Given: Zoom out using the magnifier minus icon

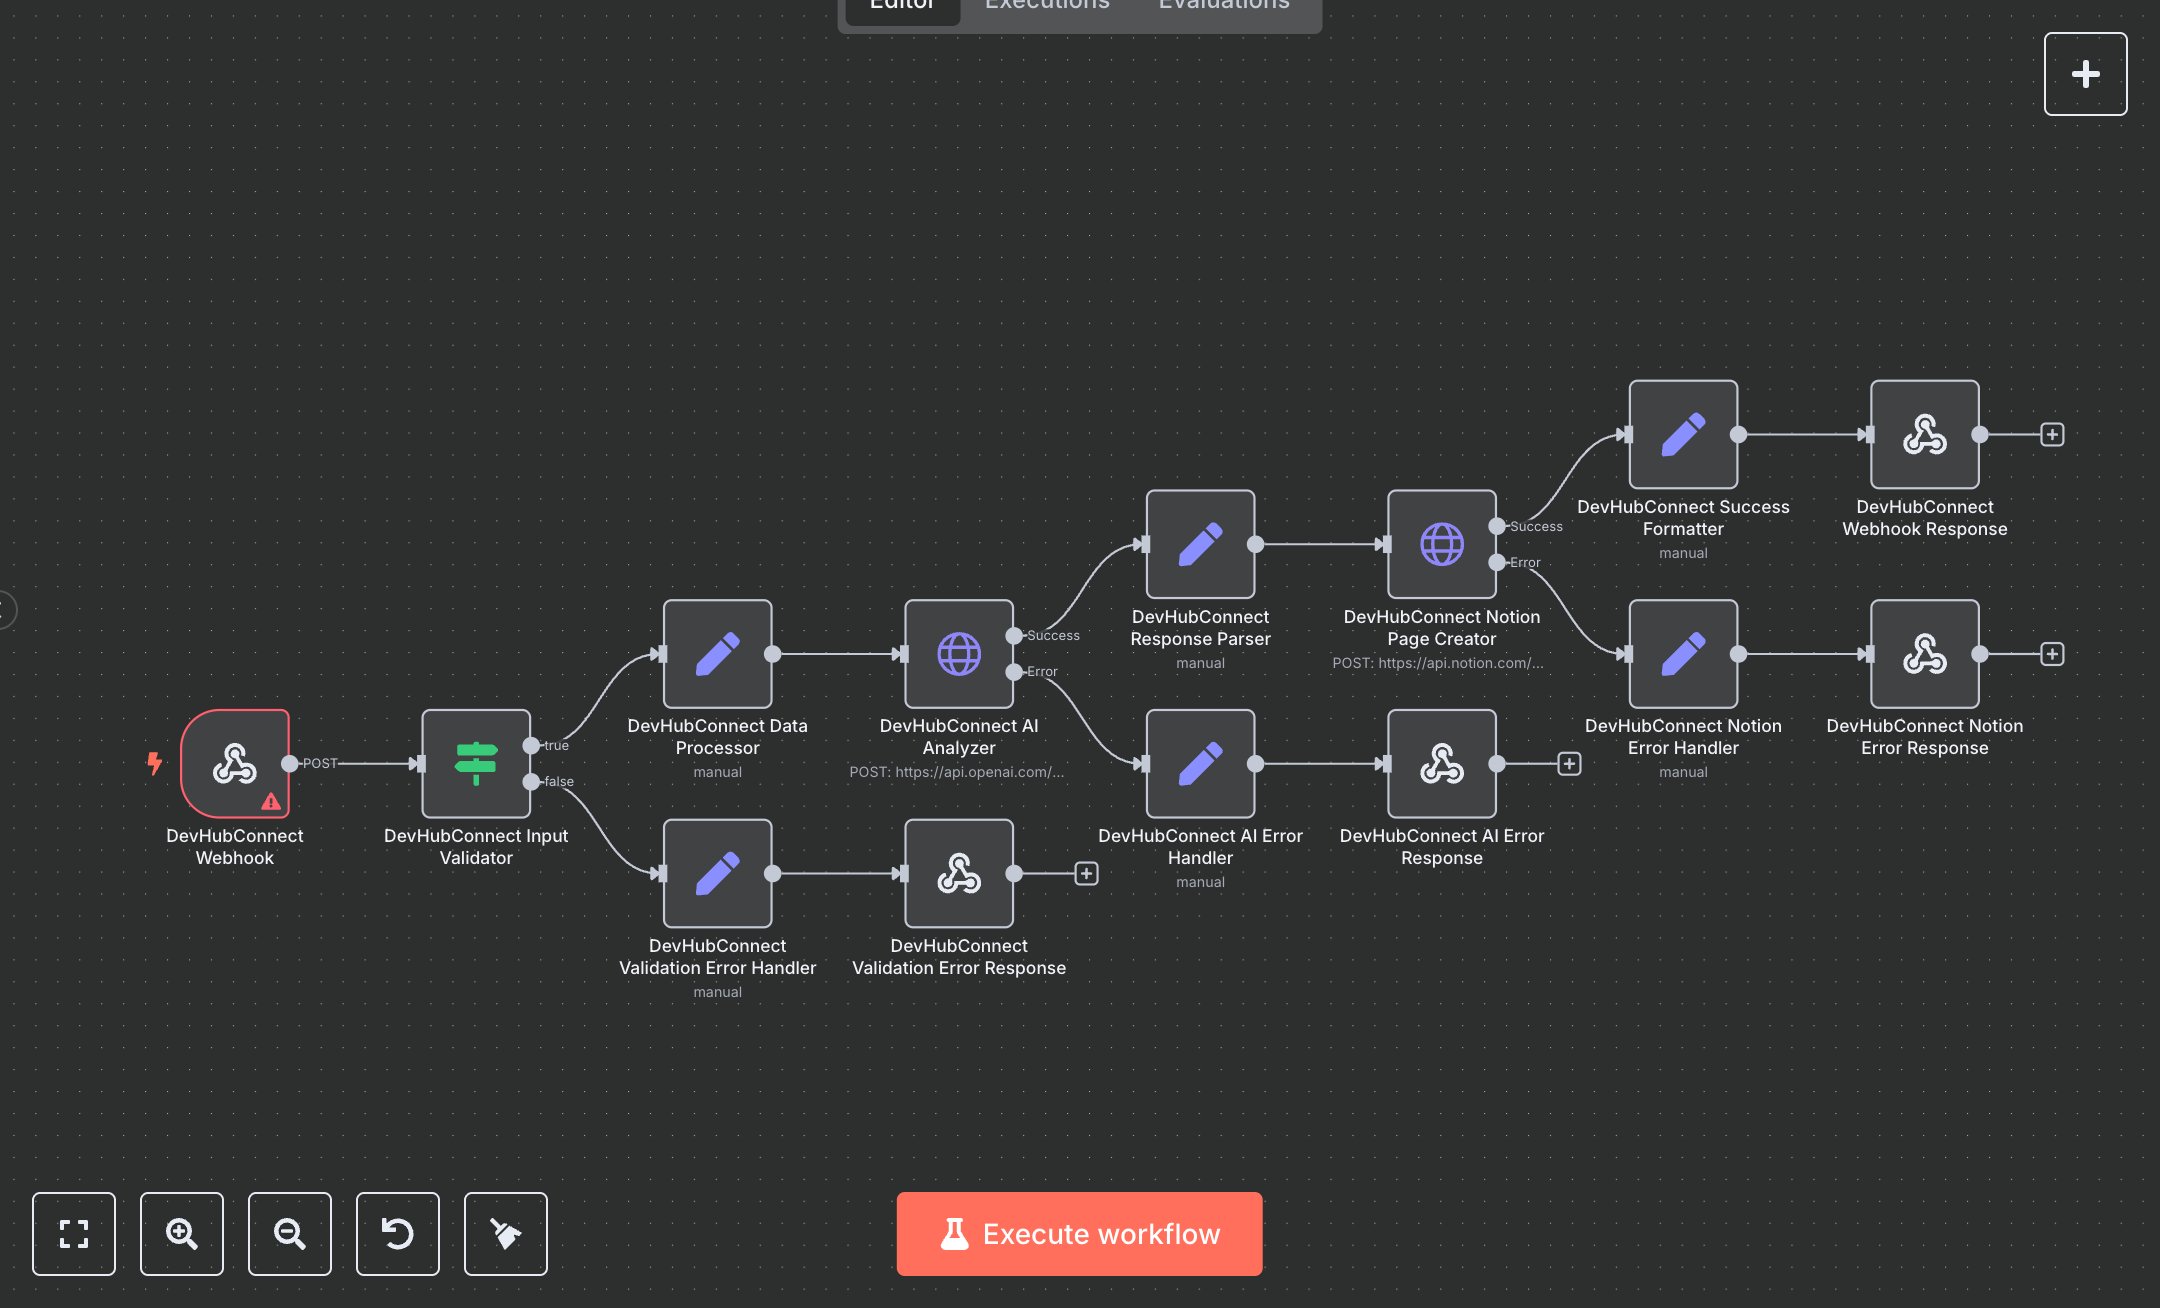Looking at the screenshot, I should click(290, 1234).
